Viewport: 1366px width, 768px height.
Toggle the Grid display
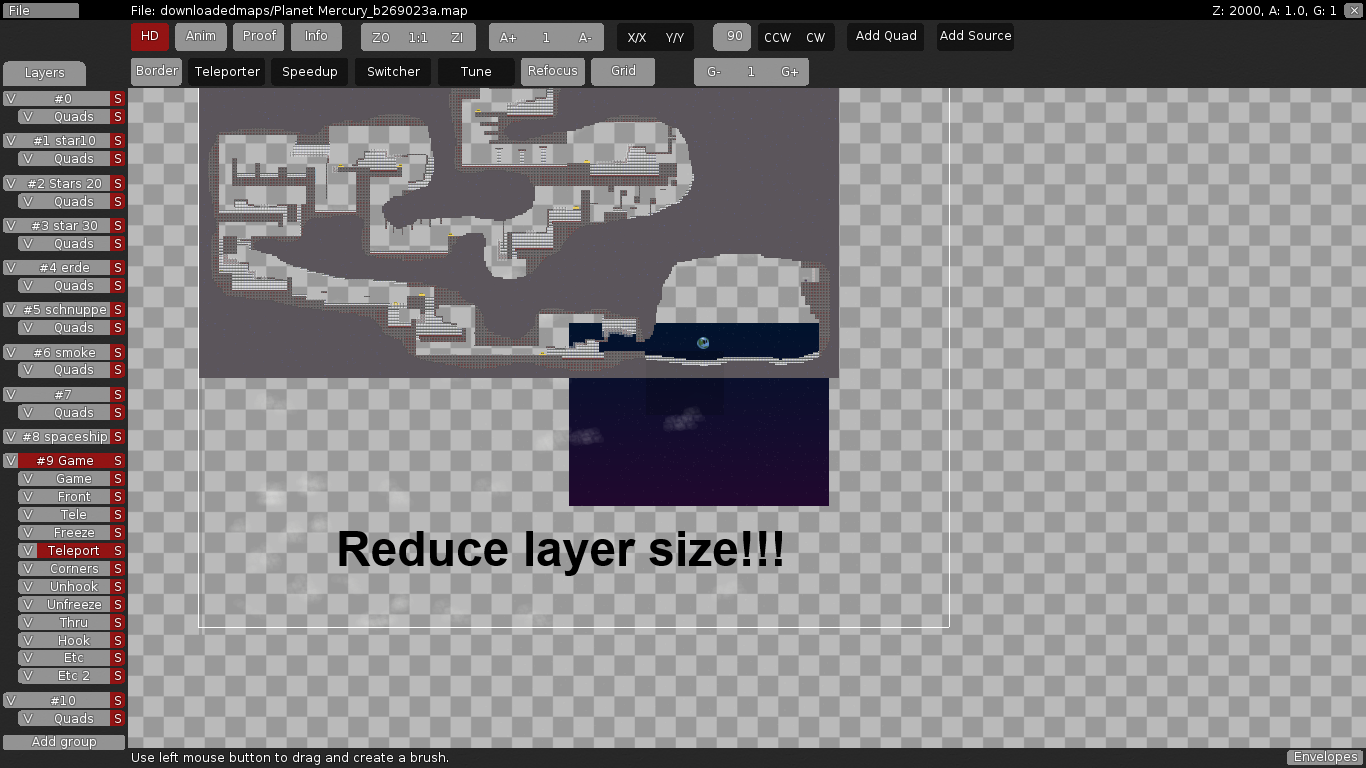623,72
